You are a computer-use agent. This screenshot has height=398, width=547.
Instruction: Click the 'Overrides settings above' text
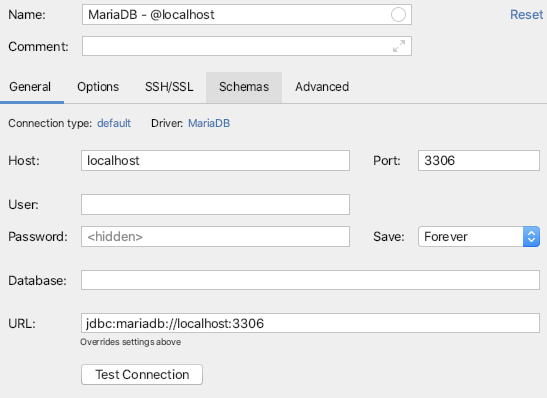pos(130,342)
